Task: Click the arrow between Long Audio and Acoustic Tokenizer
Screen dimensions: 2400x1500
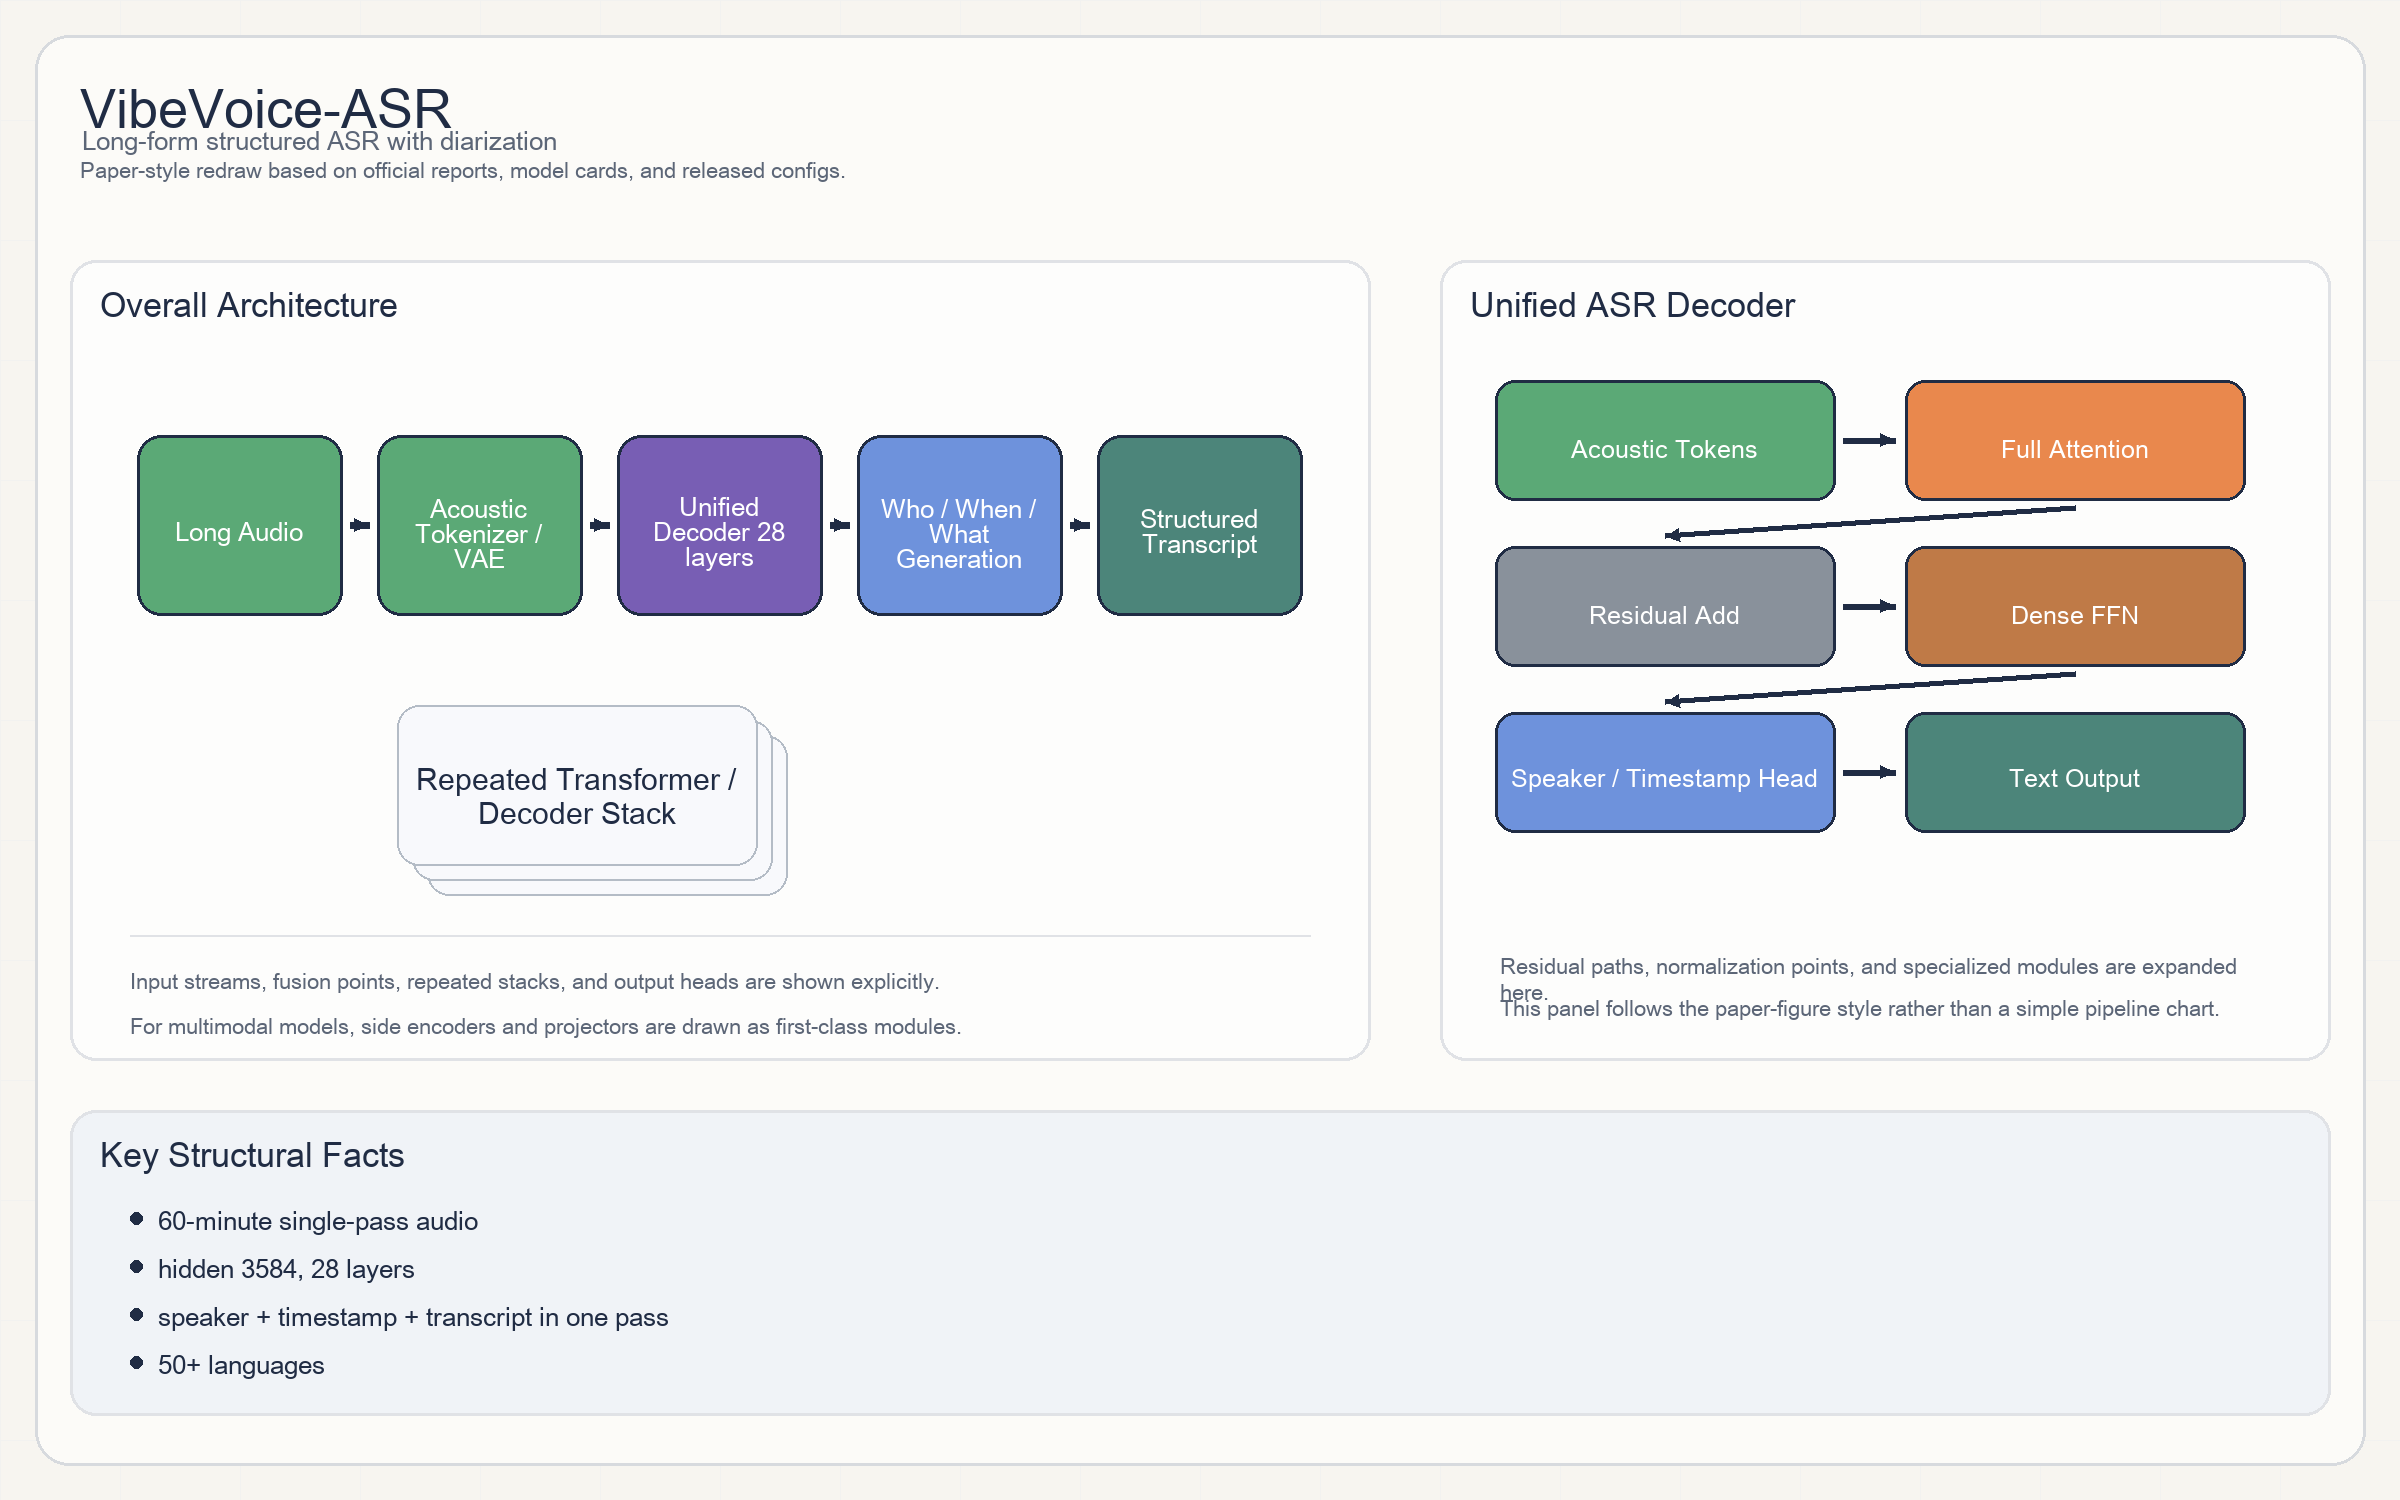Action: (360, 525)
